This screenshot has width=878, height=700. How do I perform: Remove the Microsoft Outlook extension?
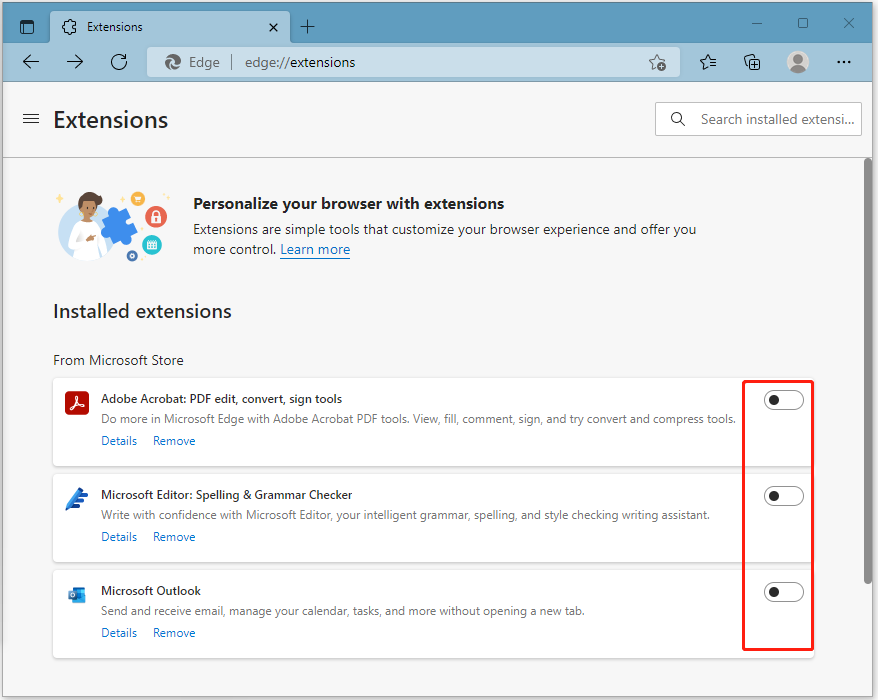[x=174, y=633]
